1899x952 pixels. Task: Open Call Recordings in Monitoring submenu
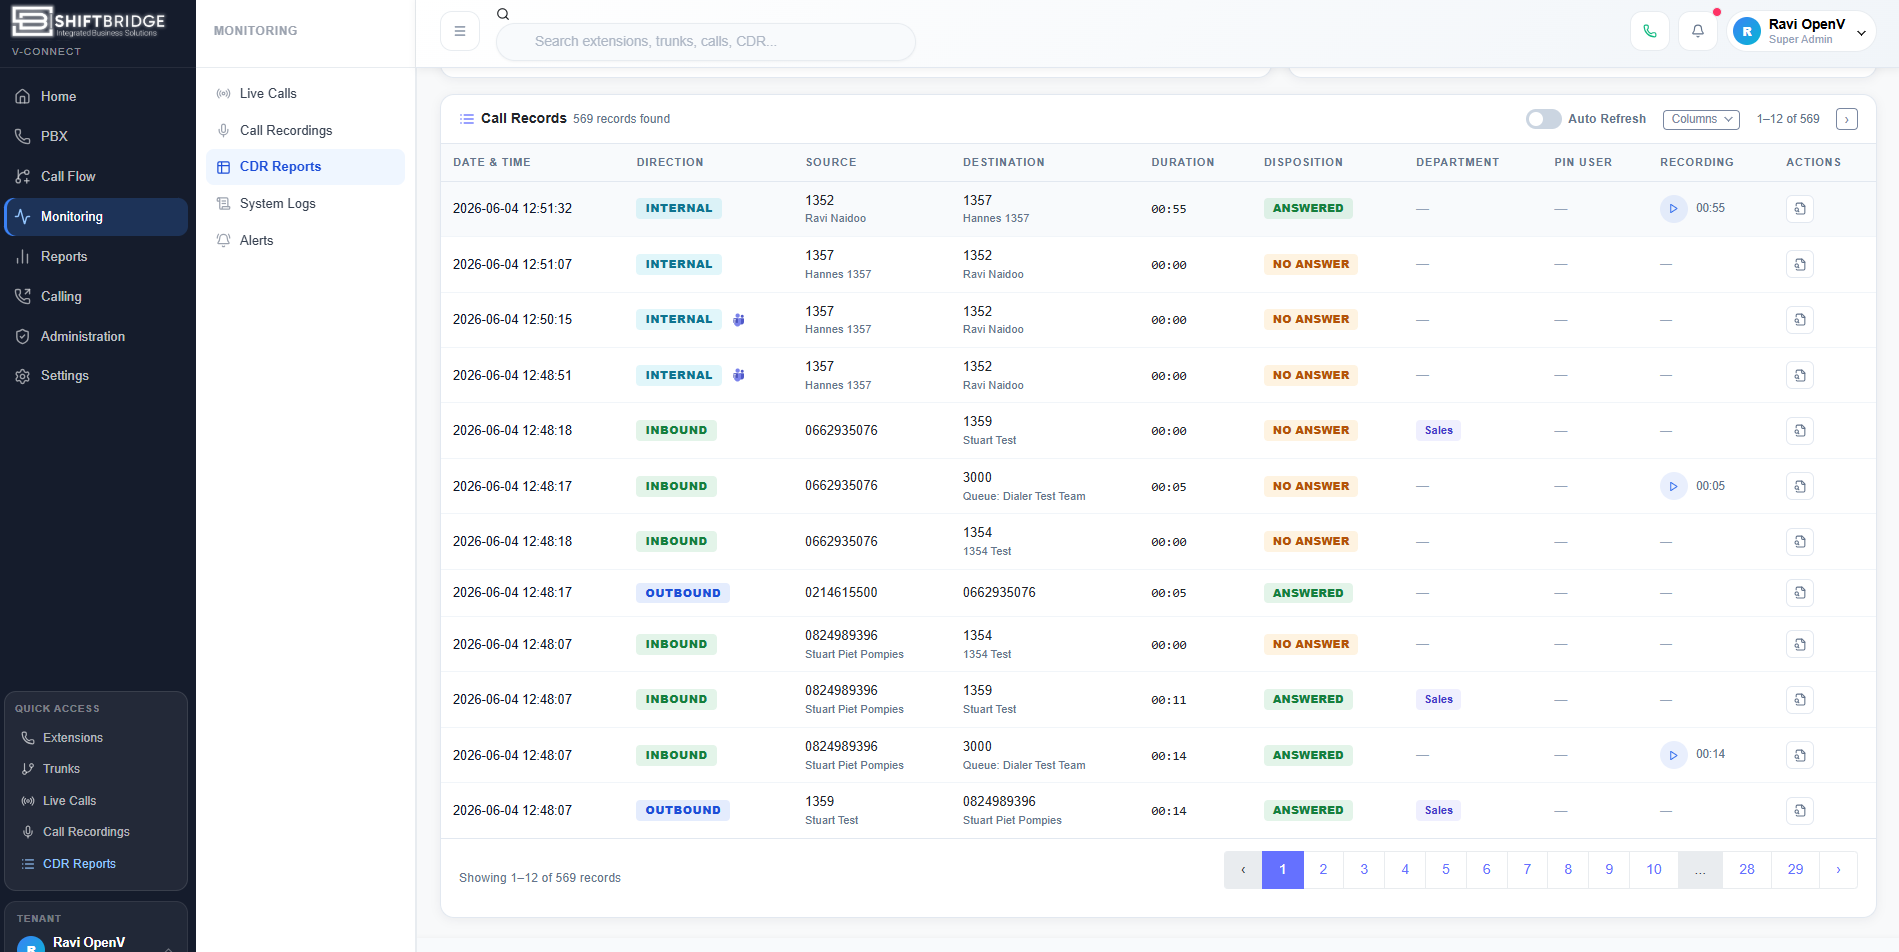(x=305, y=130)
